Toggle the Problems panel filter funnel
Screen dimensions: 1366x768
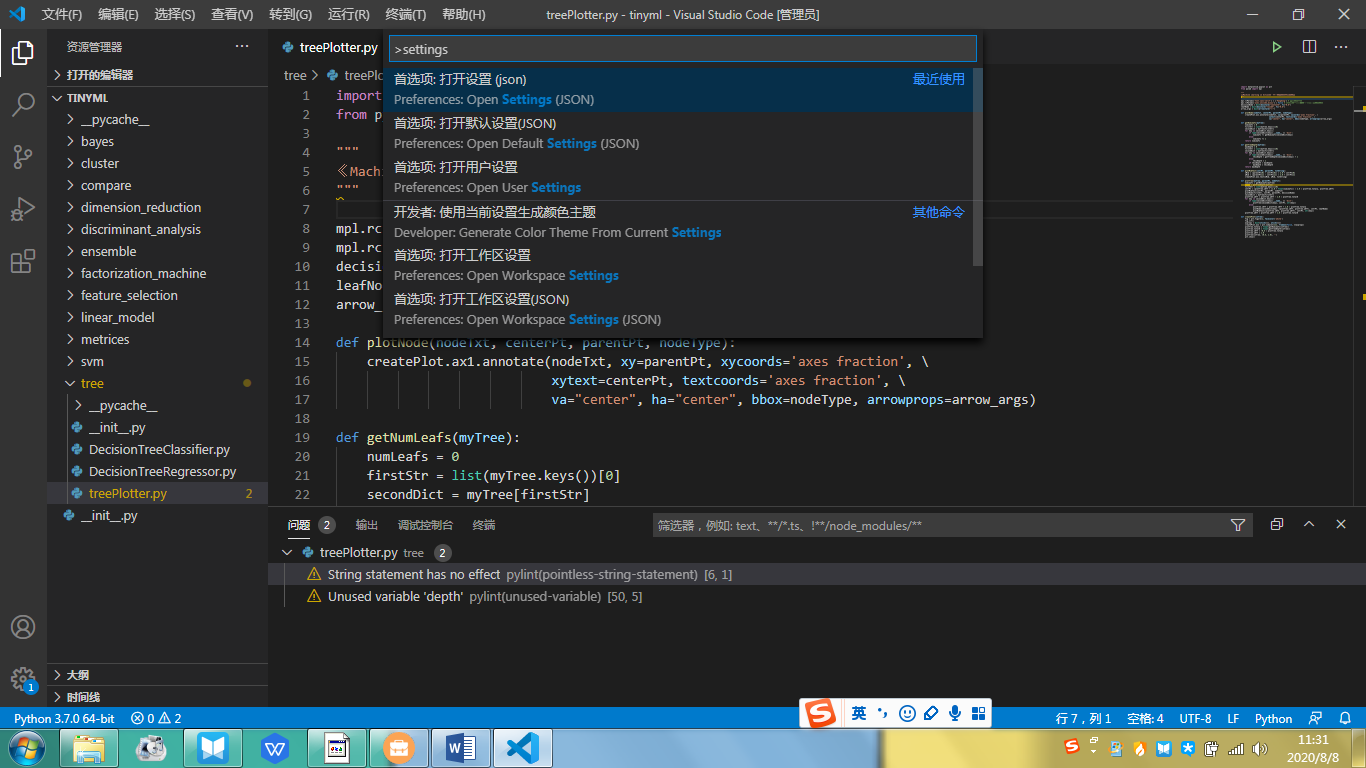point(1238,524)
